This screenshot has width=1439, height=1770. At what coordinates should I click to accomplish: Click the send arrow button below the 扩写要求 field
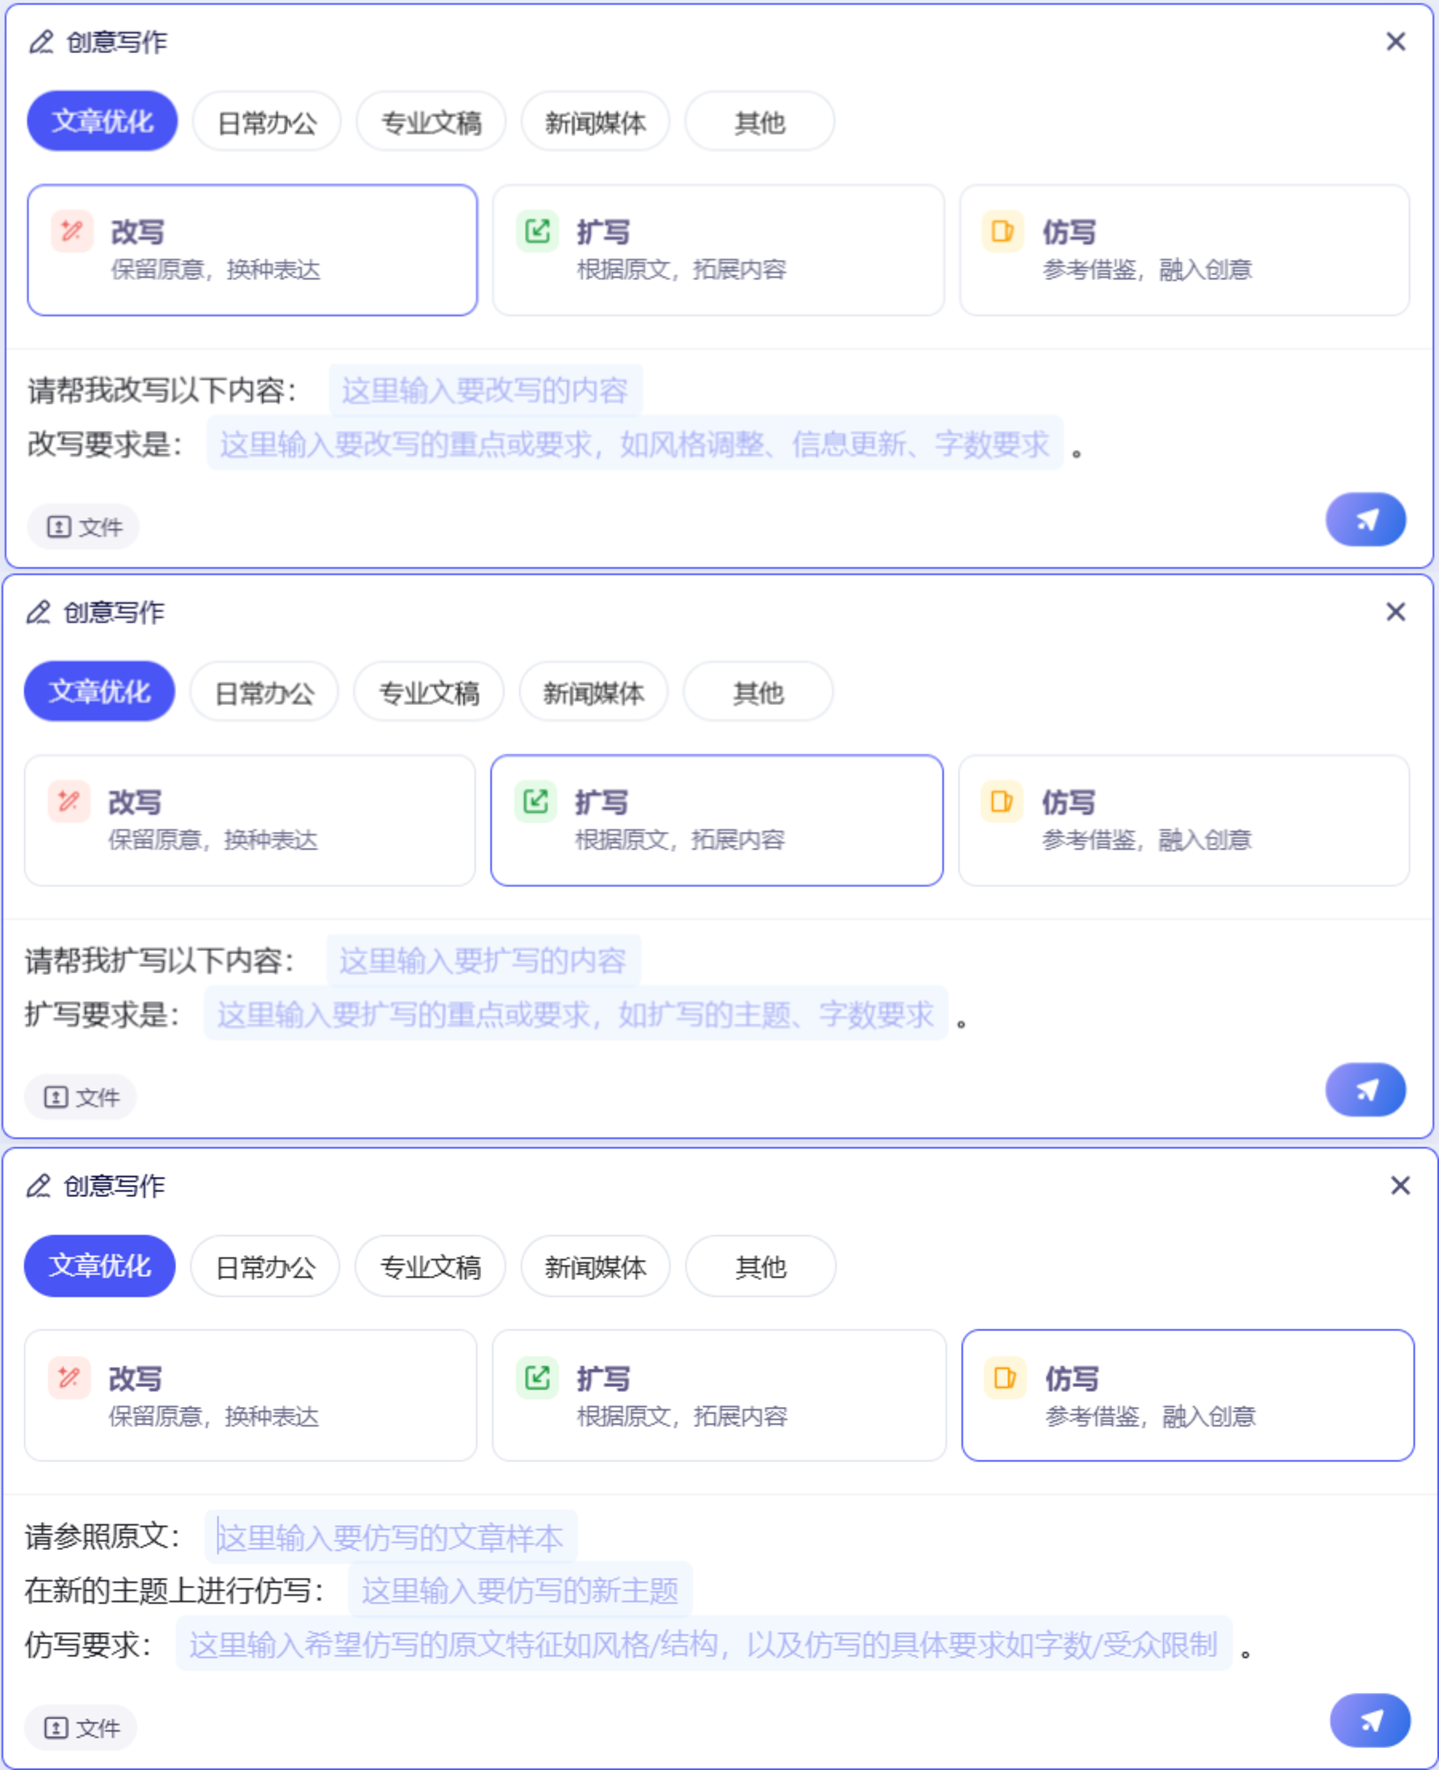tap(1365, 1090)
